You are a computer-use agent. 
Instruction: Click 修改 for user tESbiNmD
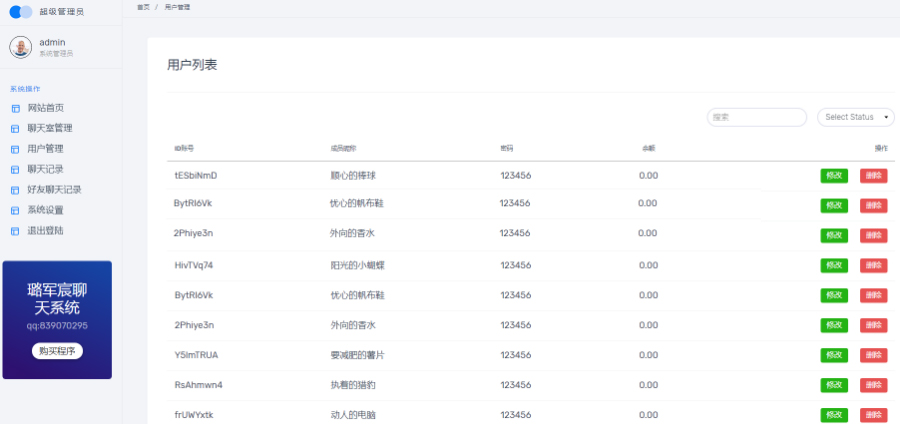(x=833, y=176)
